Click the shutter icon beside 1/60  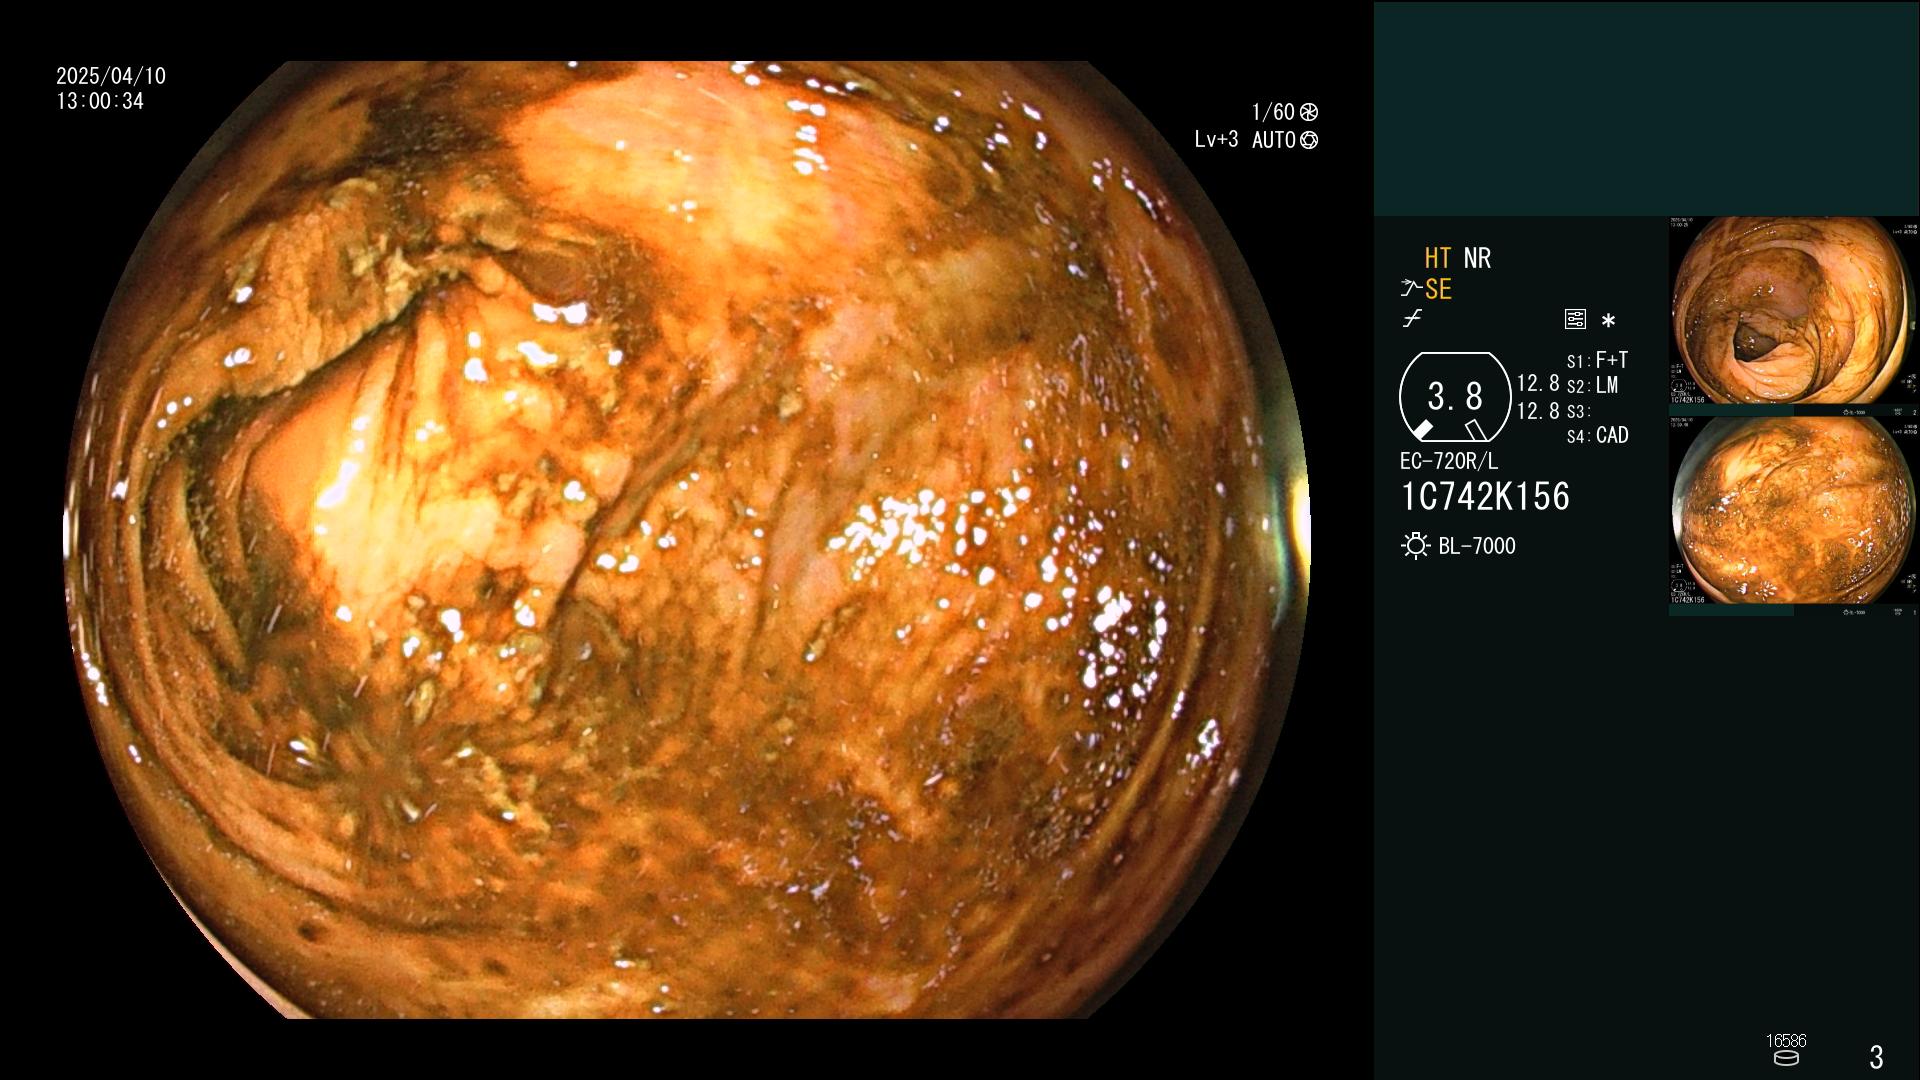1309,112
